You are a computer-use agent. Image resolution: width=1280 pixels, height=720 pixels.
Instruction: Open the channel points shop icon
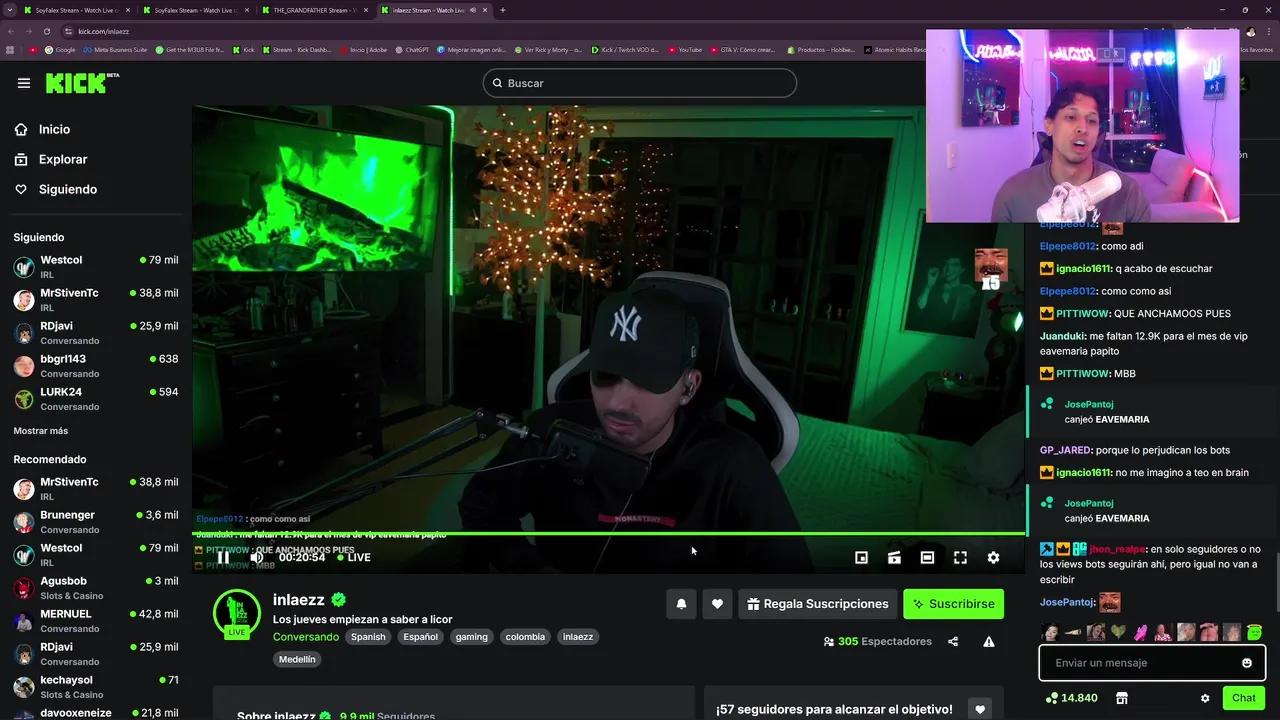[1122, 698]
